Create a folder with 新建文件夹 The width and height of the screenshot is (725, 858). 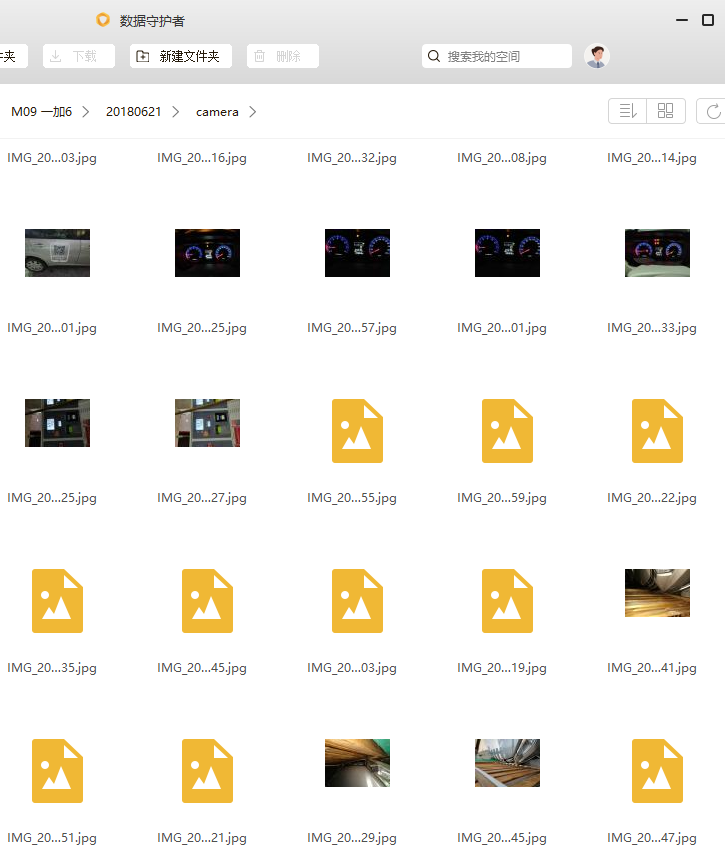click(x=181, y=56)
